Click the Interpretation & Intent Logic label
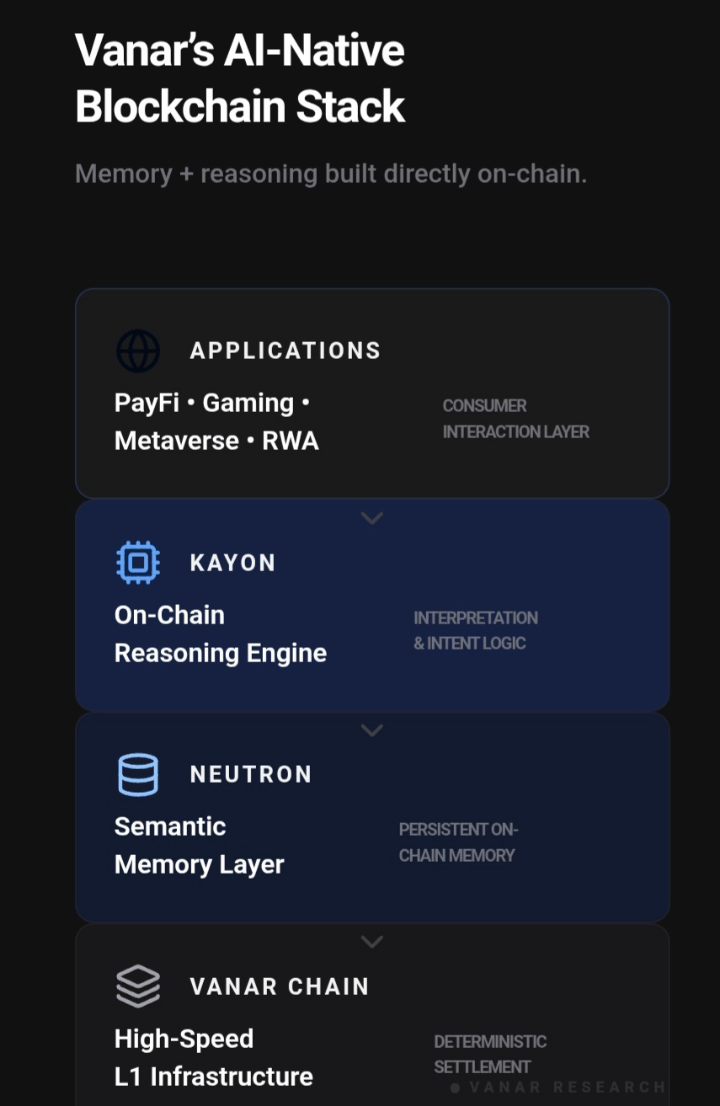Screen dimensions: 720x1106 pos(475,631)
